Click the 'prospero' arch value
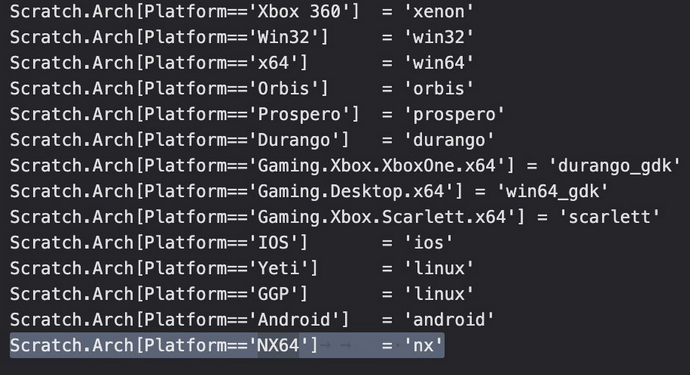The image size is (690, 375). (x=454, y=114)
